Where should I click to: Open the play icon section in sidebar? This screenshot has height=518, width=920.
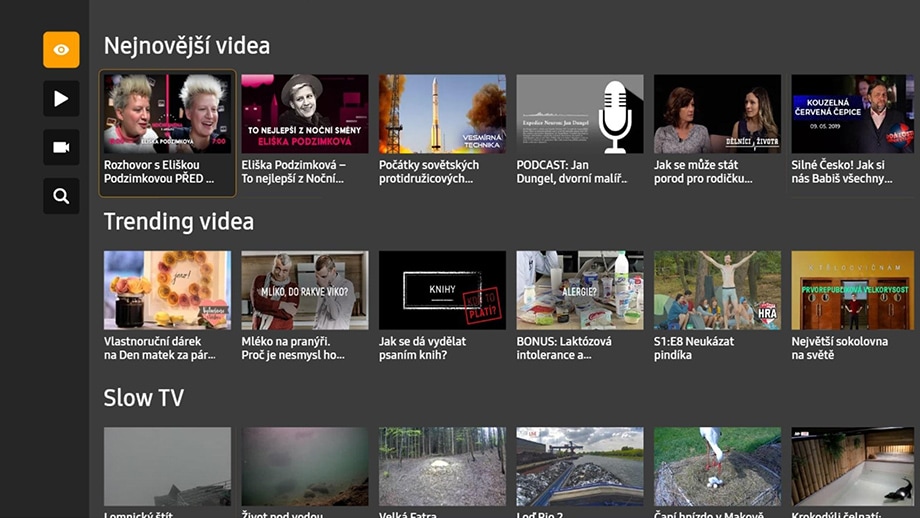tap(61, 99)
